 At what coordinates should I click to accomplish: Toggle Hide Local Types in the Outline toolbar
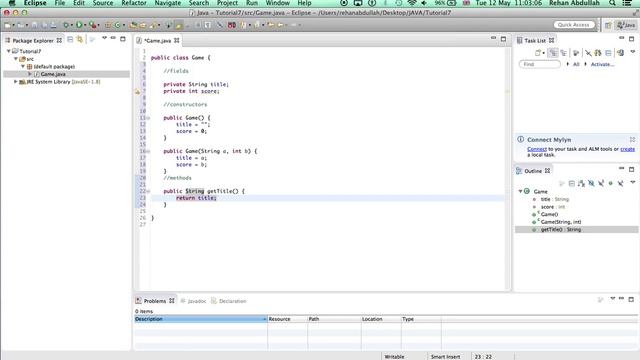(x=620, y=183)
